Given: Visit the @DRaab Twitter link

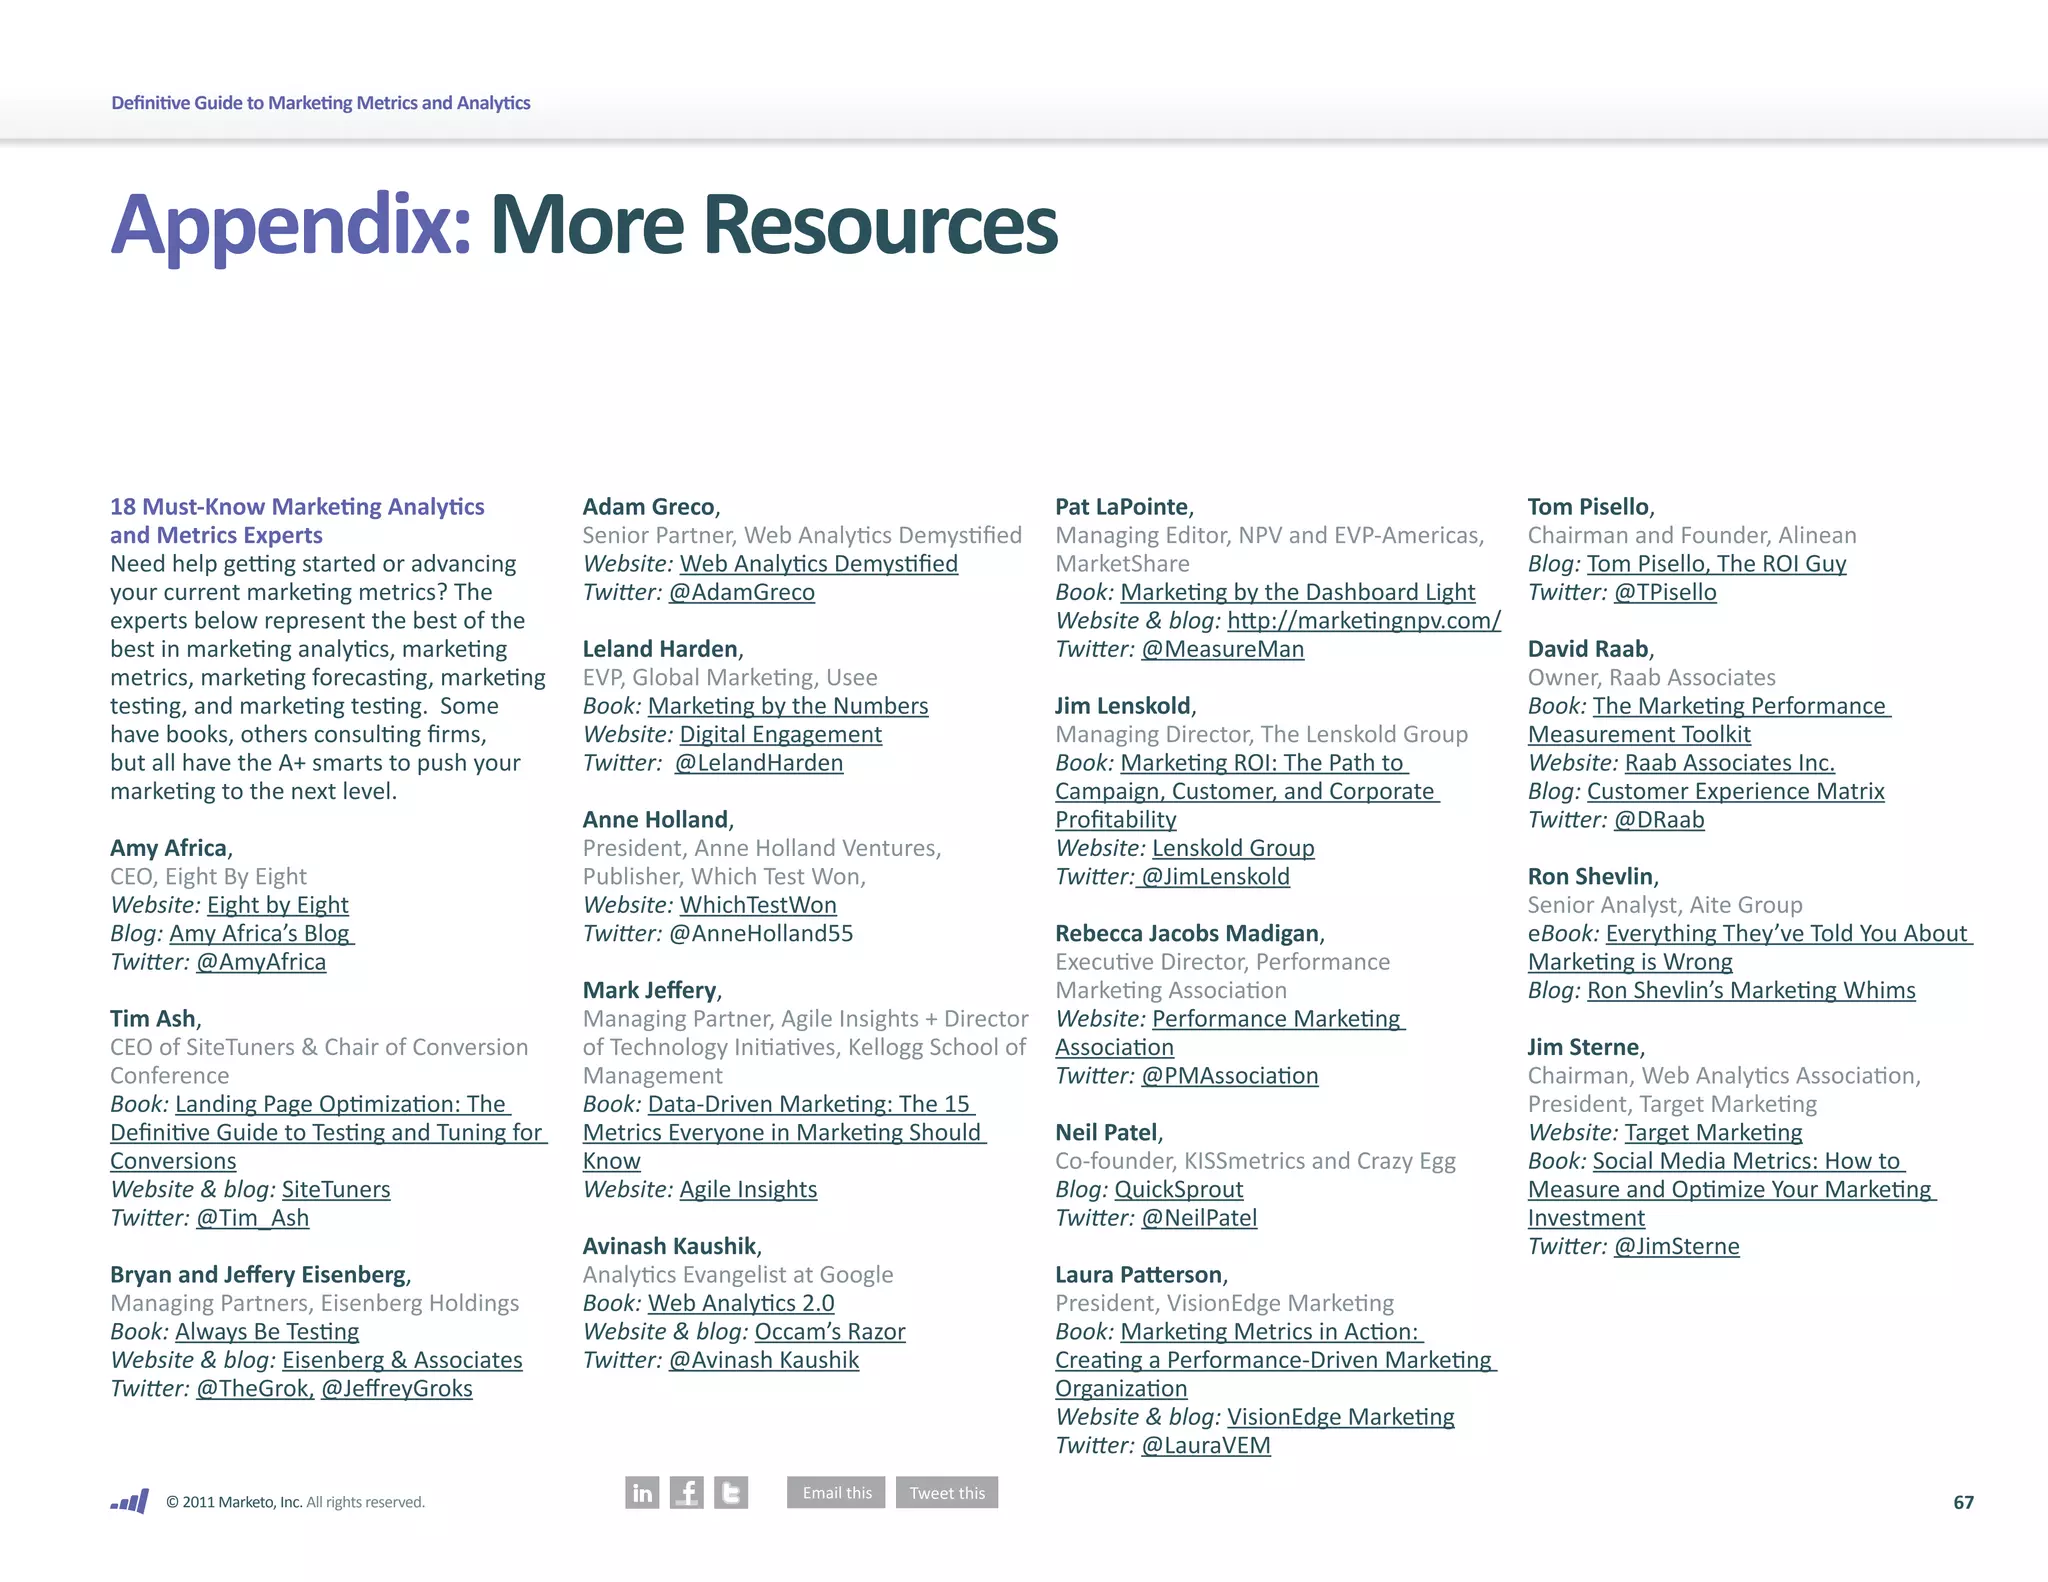Looking at the screenshot, I should [1659, 820].
